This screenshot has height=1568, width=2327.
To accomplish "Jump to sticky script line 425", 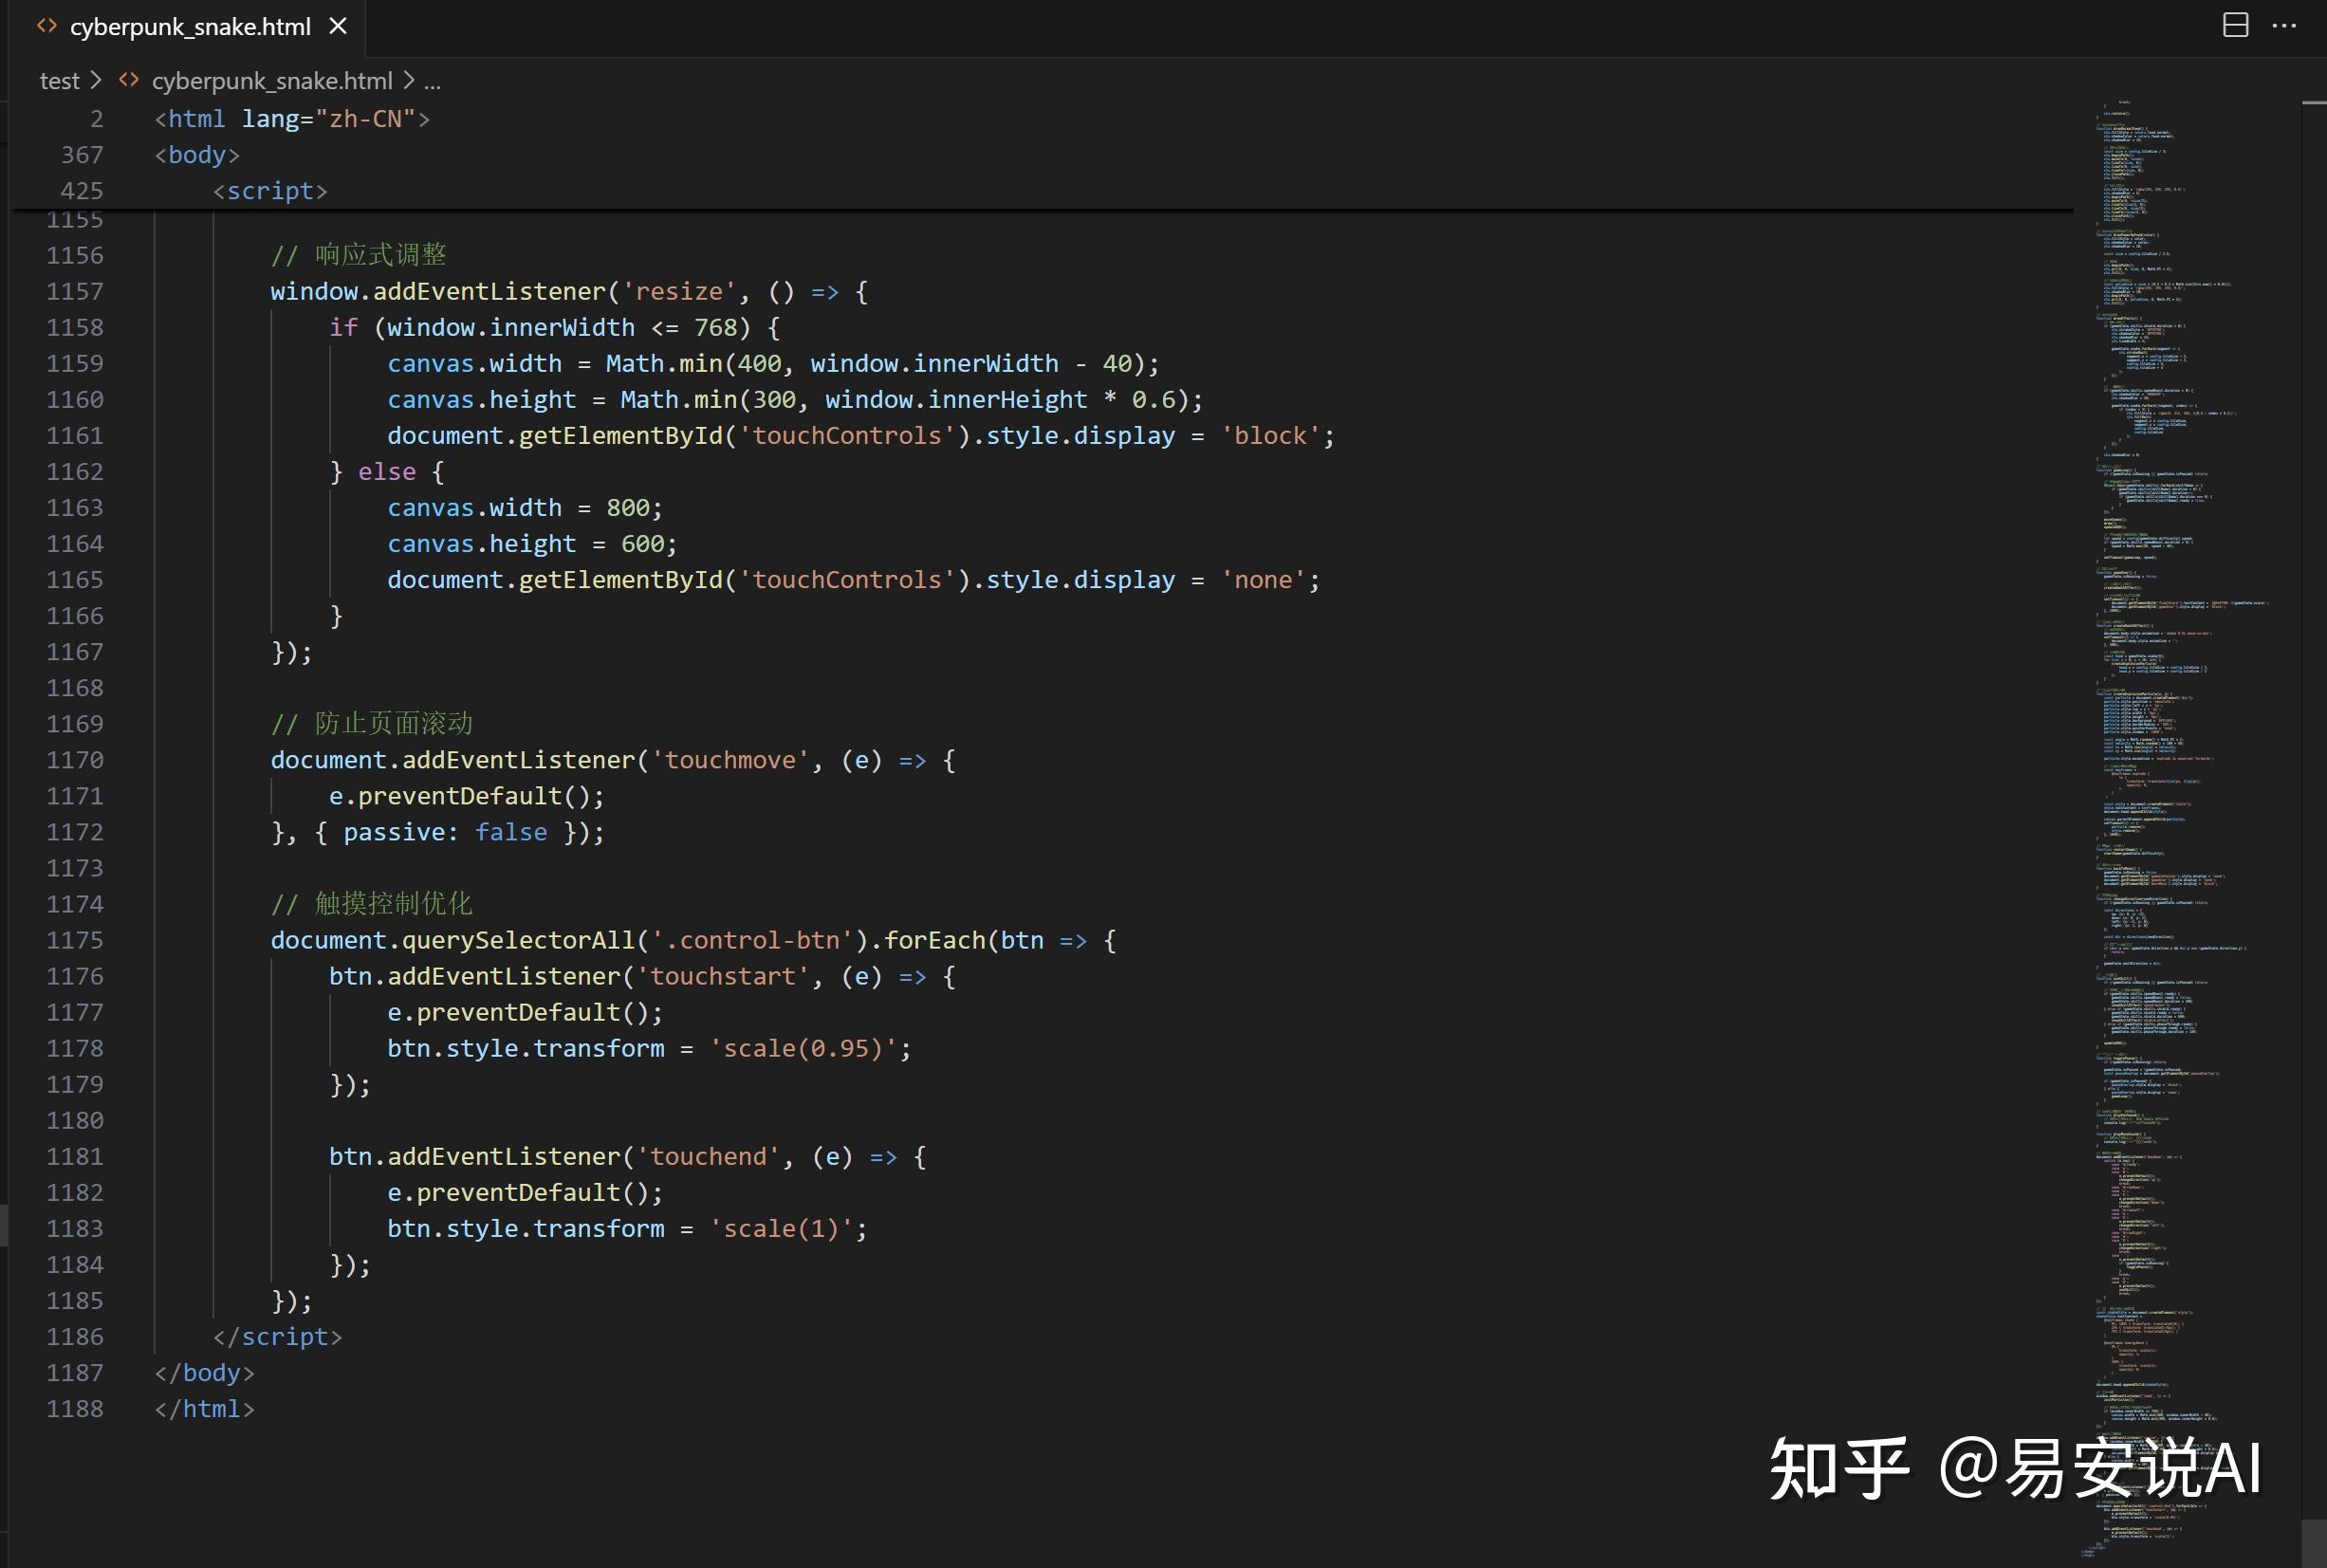I will (x=270, y=191).
